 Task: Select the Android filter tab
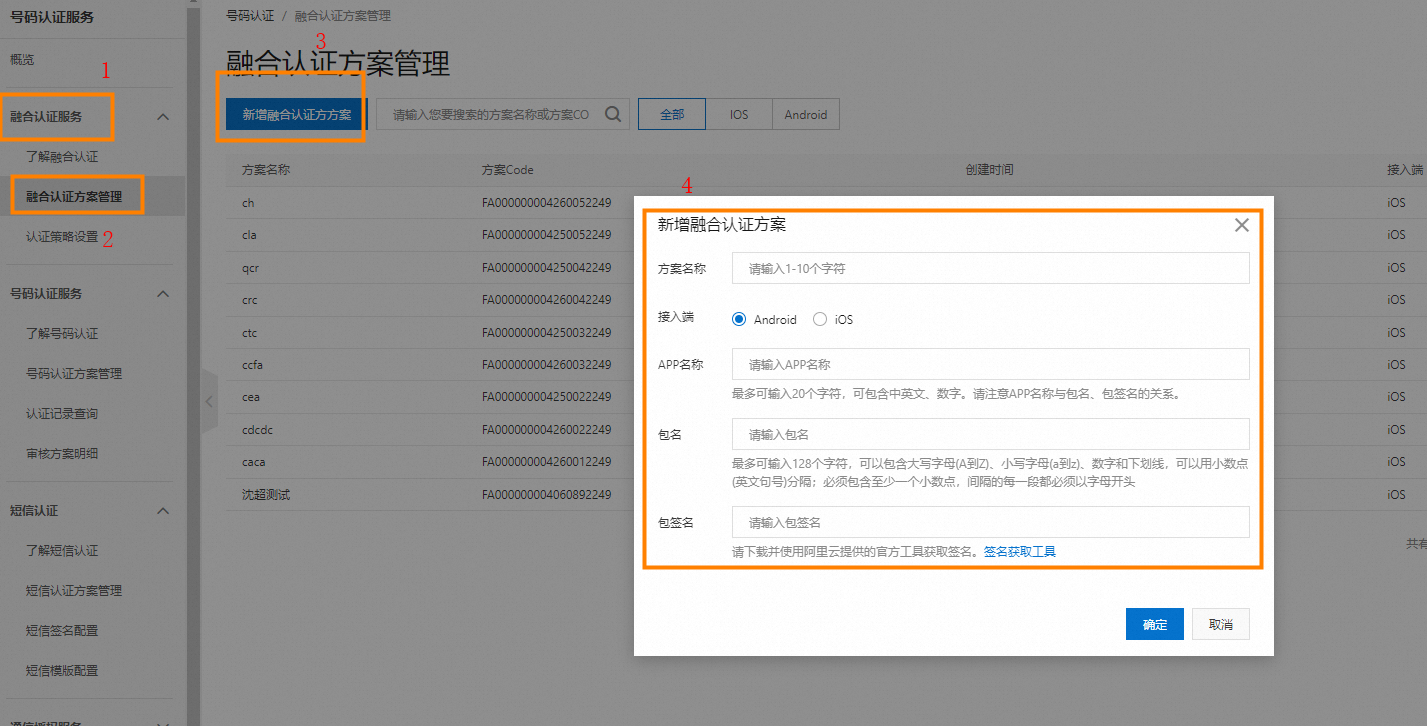pos(806,114)
